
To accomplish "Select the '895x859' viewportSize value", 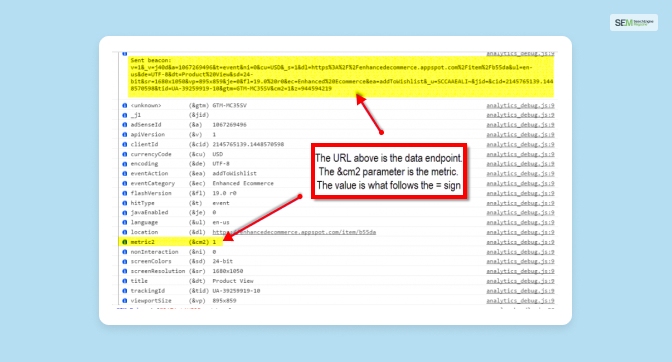I will tap(225, 301).
